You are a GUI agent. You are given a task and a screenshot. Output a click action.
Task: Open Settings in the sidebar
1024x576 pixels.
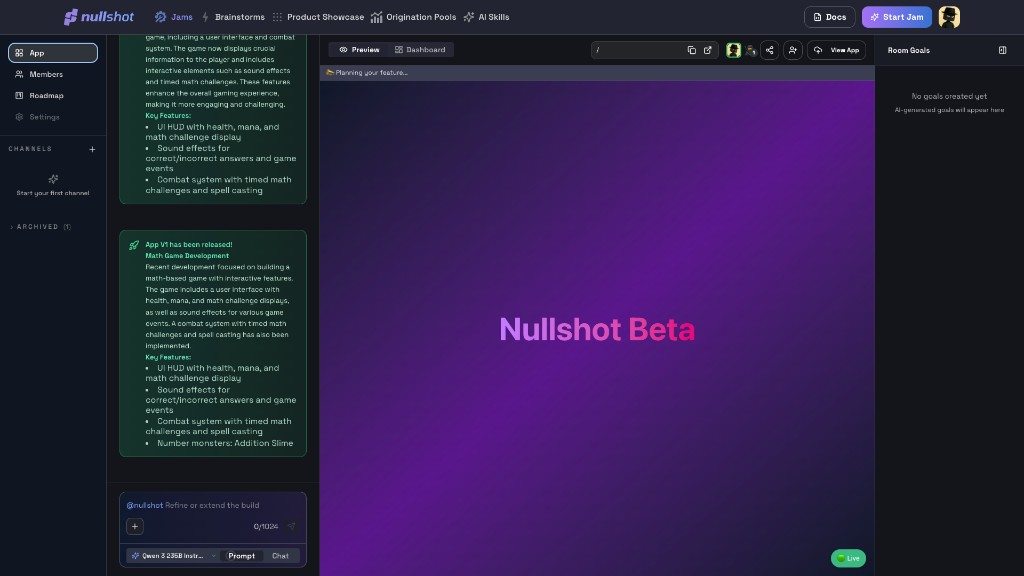coord(53,117)
